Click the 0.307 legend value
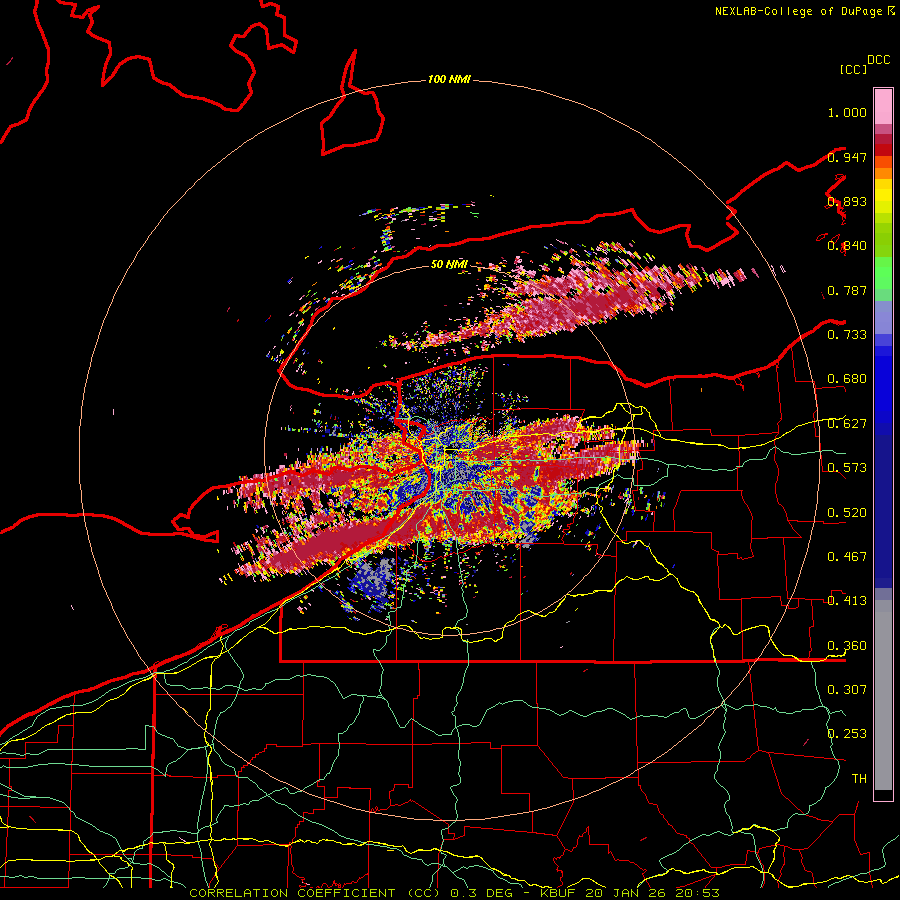900x900 pixels. [847, 689]
